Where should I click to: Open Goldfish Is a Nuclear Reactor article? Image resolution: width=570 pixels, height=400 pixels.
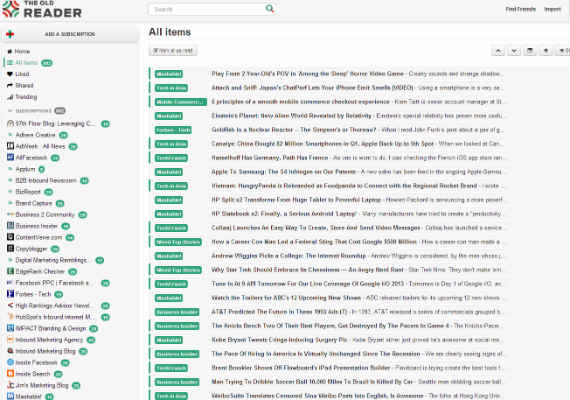294,130
